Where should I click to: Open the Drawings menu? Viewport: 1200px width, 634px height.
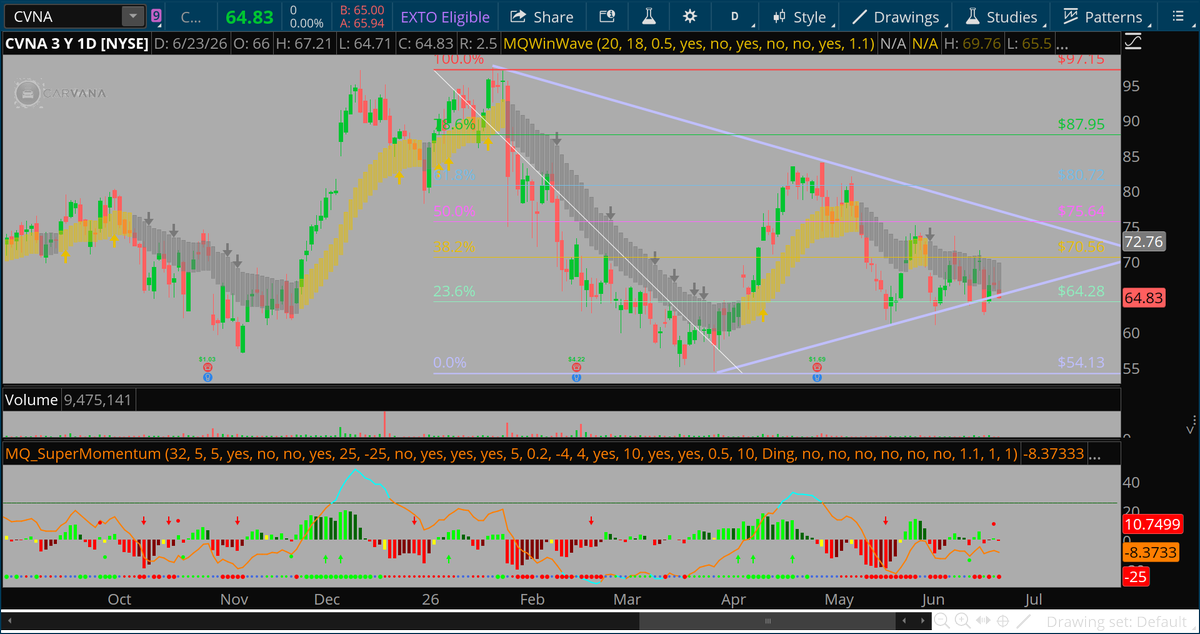click(x=896, y=17)
